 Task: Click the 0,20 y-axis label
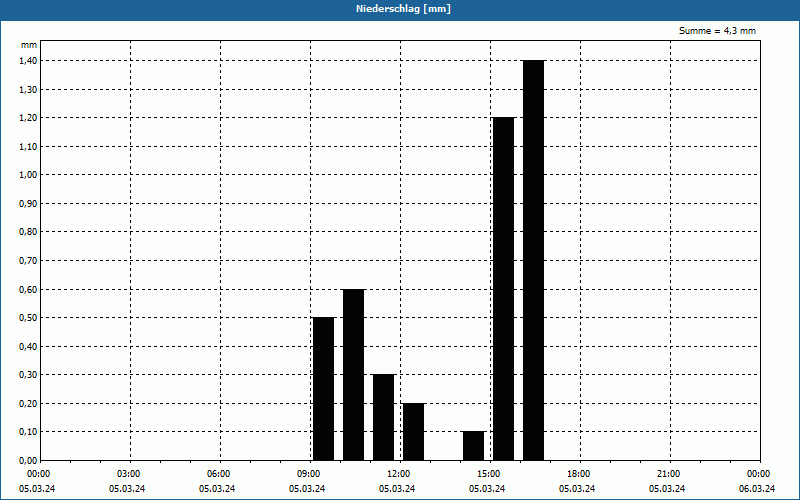28,404
